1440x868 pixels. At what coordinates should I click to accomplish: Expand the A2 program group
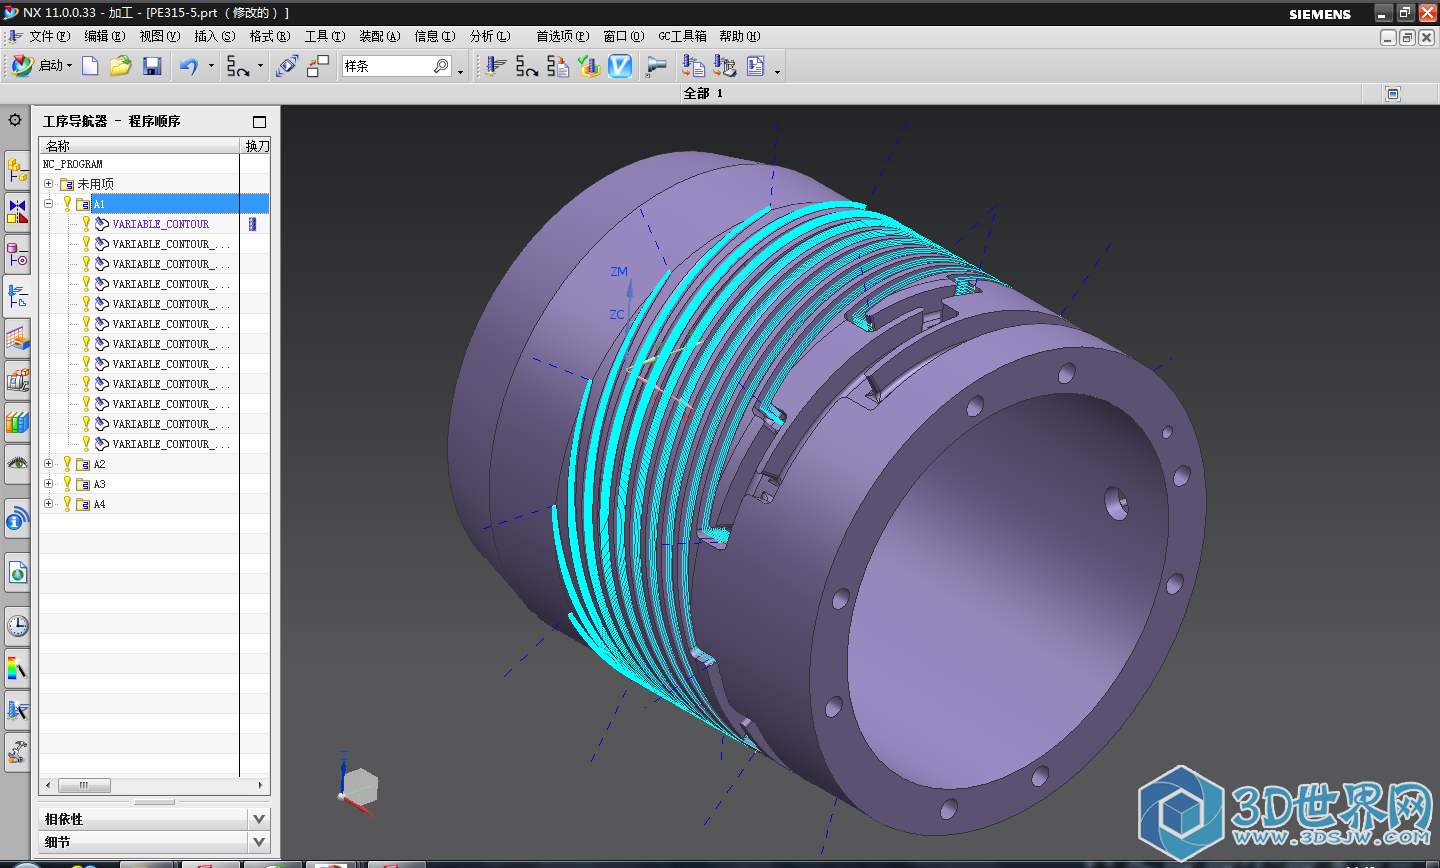pos(48,464)
